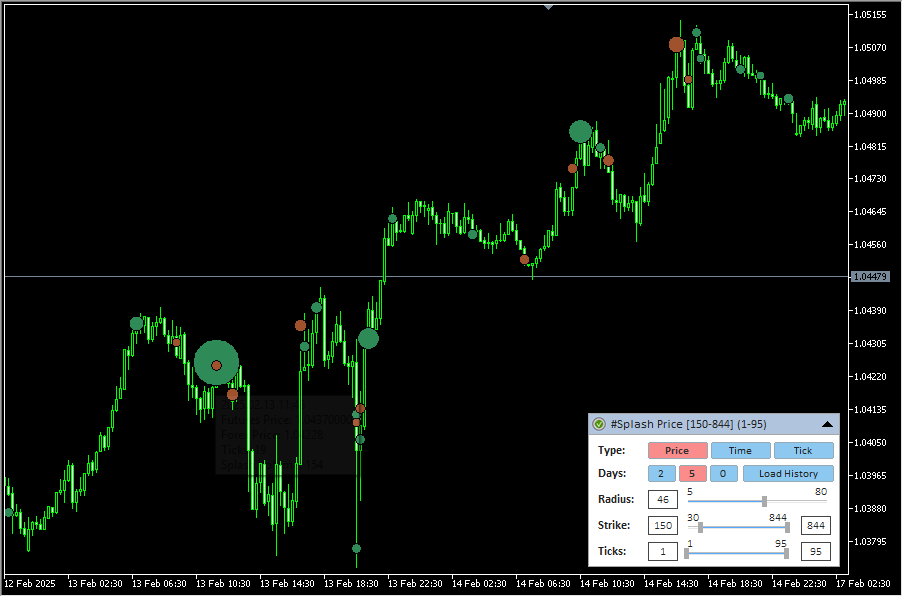
Task: Click the green checkmark icon in Splash panel header
Action: (598, 424)
